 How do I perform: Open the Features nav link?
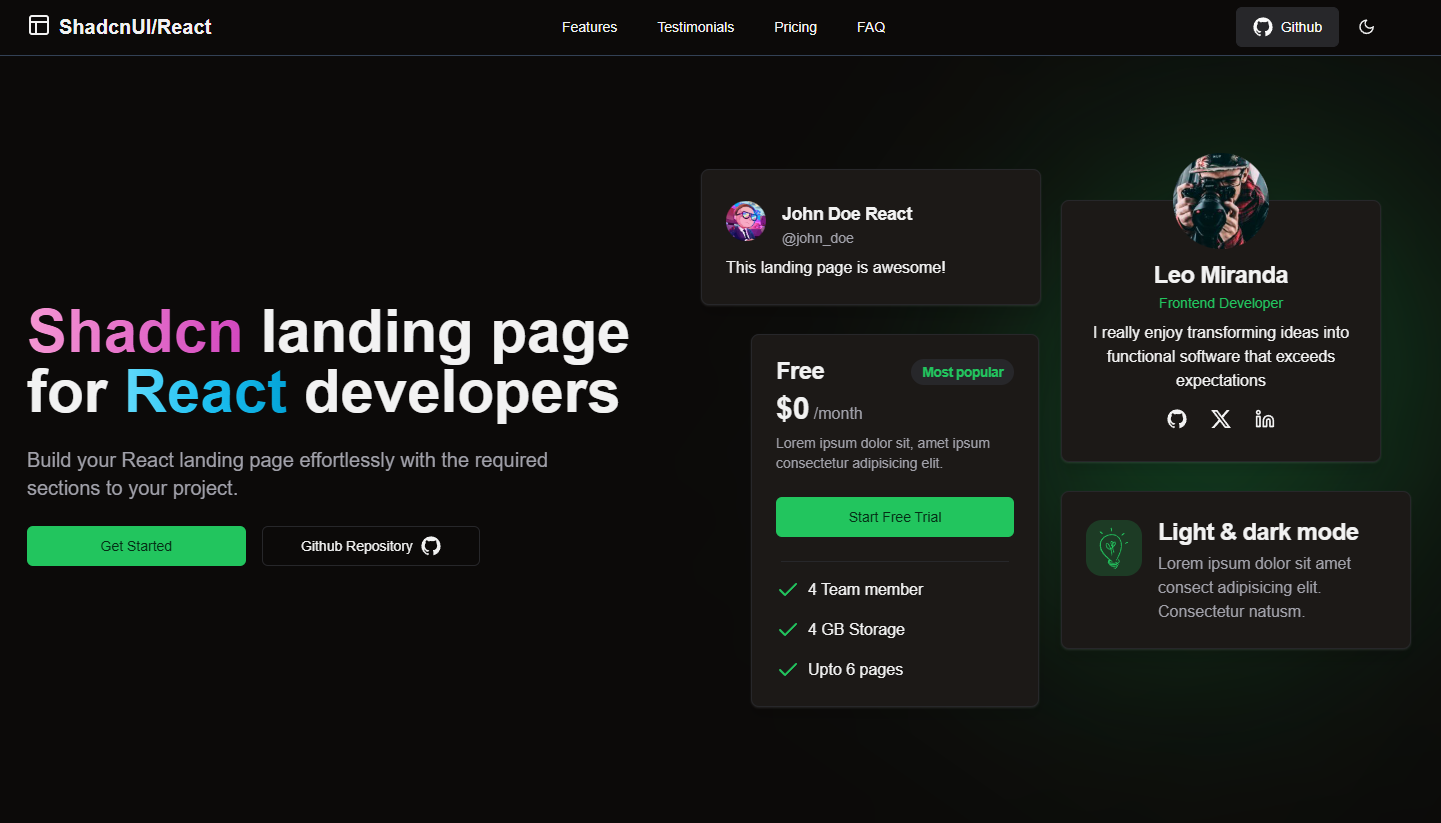click(x=589, y=27)
